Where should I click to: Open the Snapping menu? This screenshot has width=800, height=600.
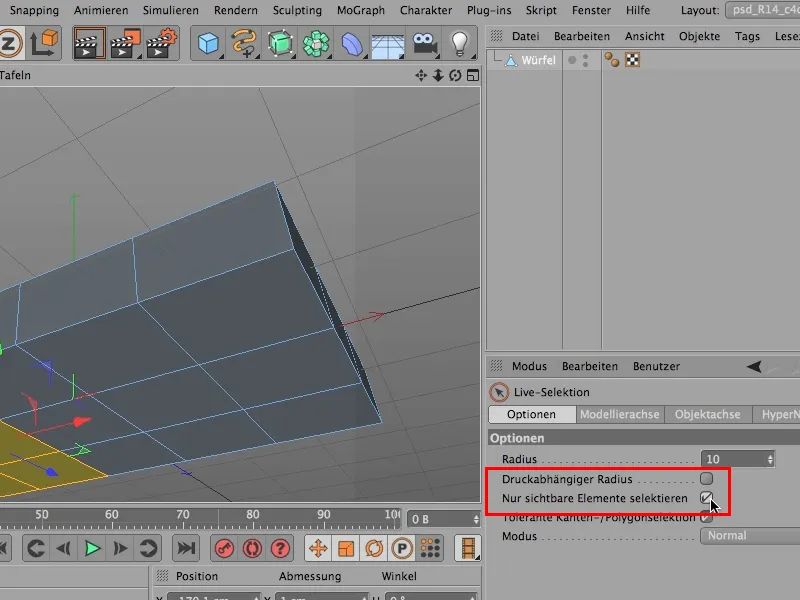pyautogui.click(x=34, y=10)
